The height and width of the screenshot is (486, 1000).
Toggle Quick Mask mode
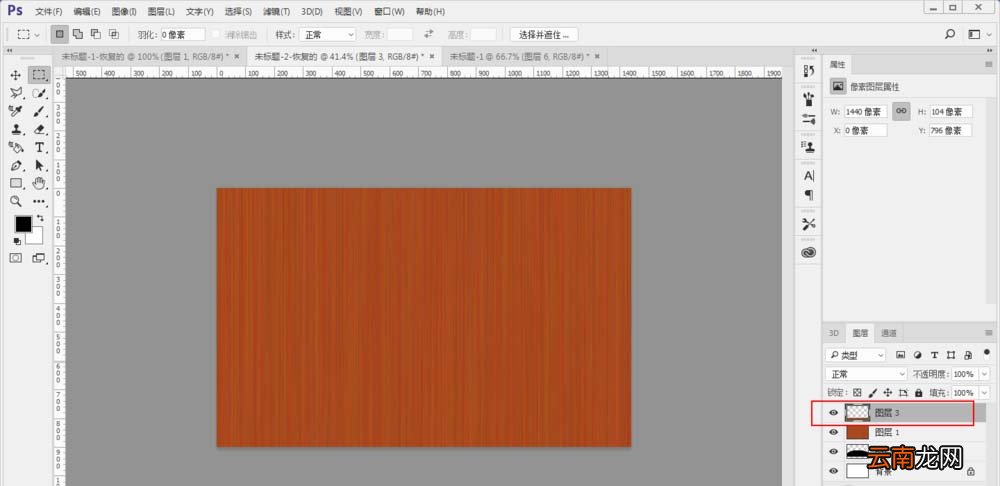coord(16,258)
